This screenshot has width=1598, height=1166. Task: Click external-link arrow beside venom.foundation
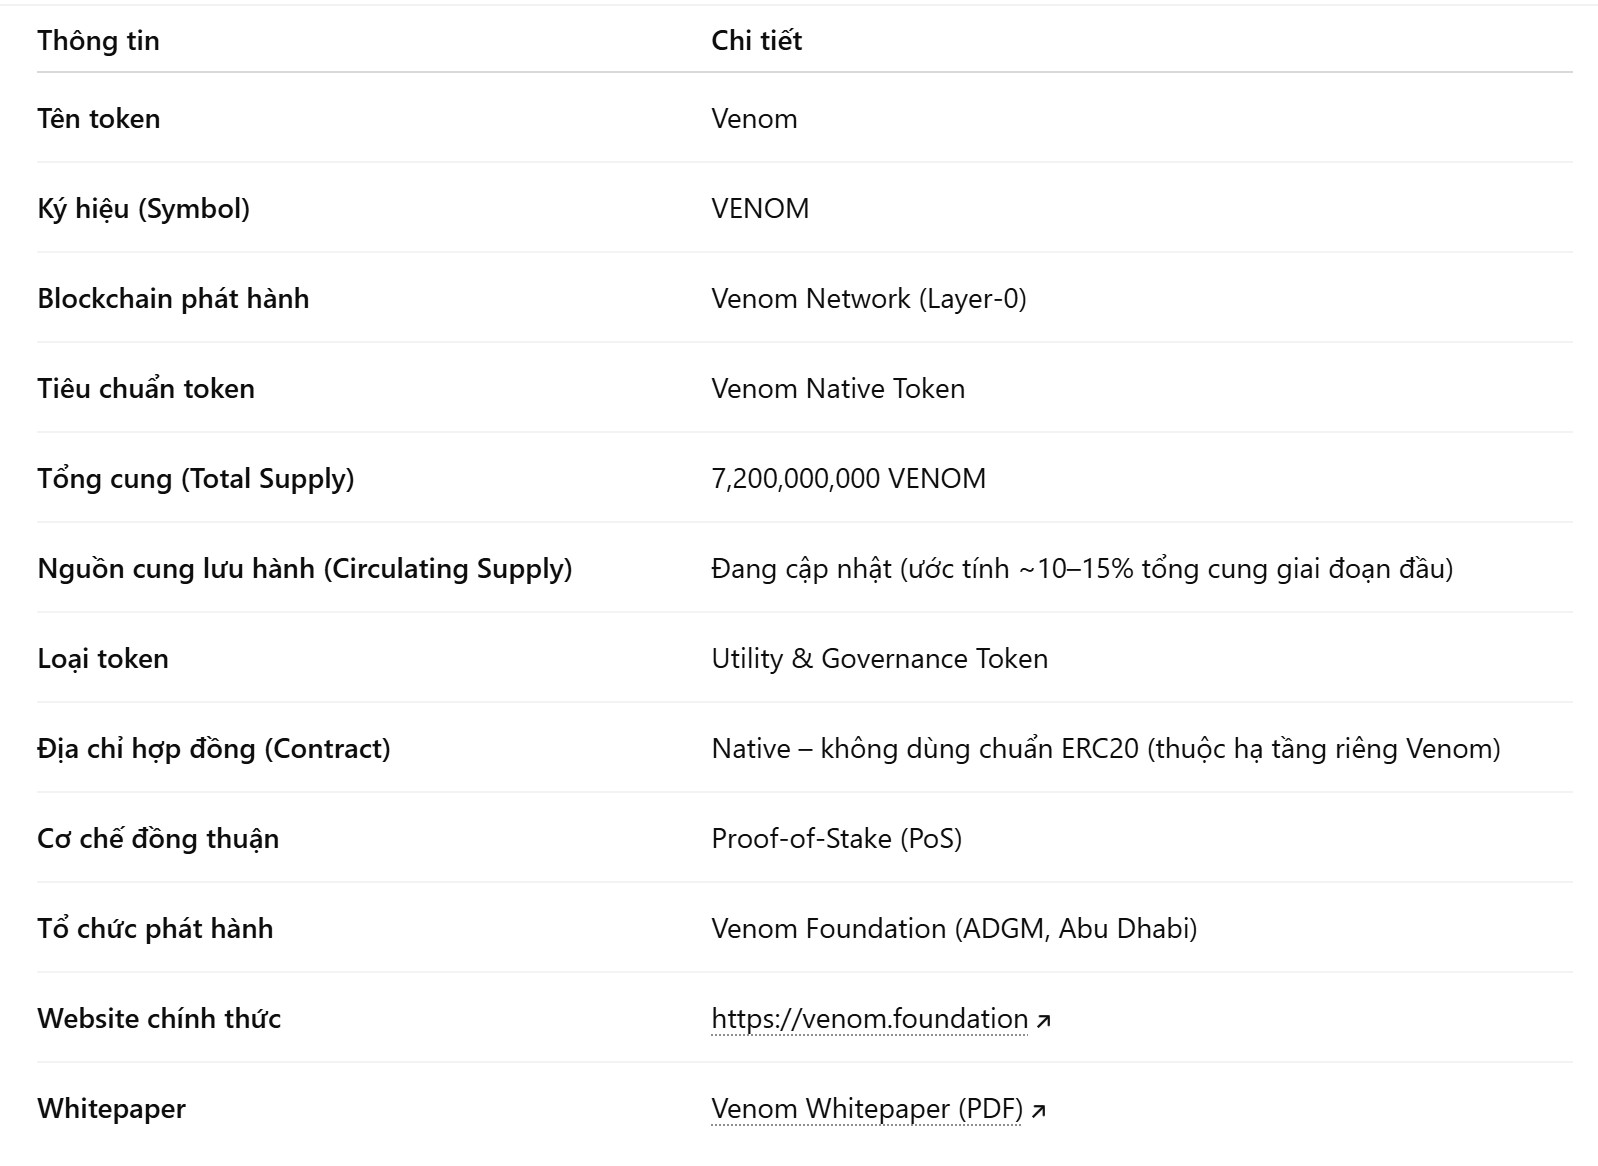[x=1044, y=1020]
